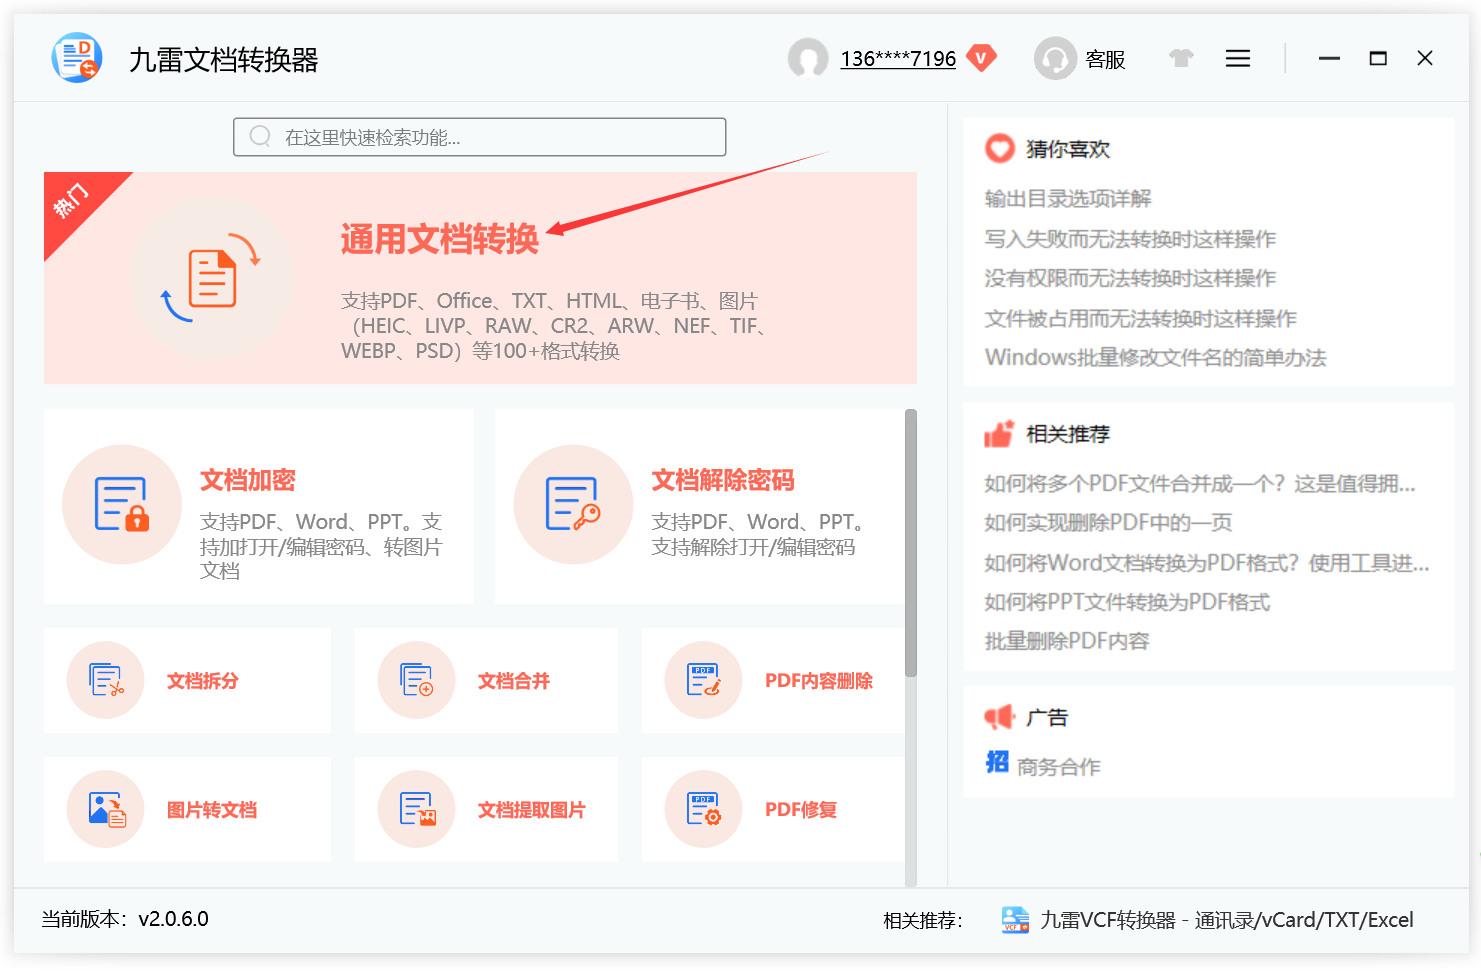Click the 文档加密 description text
This screenshot has width=1481, height=972.
pos(320,546)
